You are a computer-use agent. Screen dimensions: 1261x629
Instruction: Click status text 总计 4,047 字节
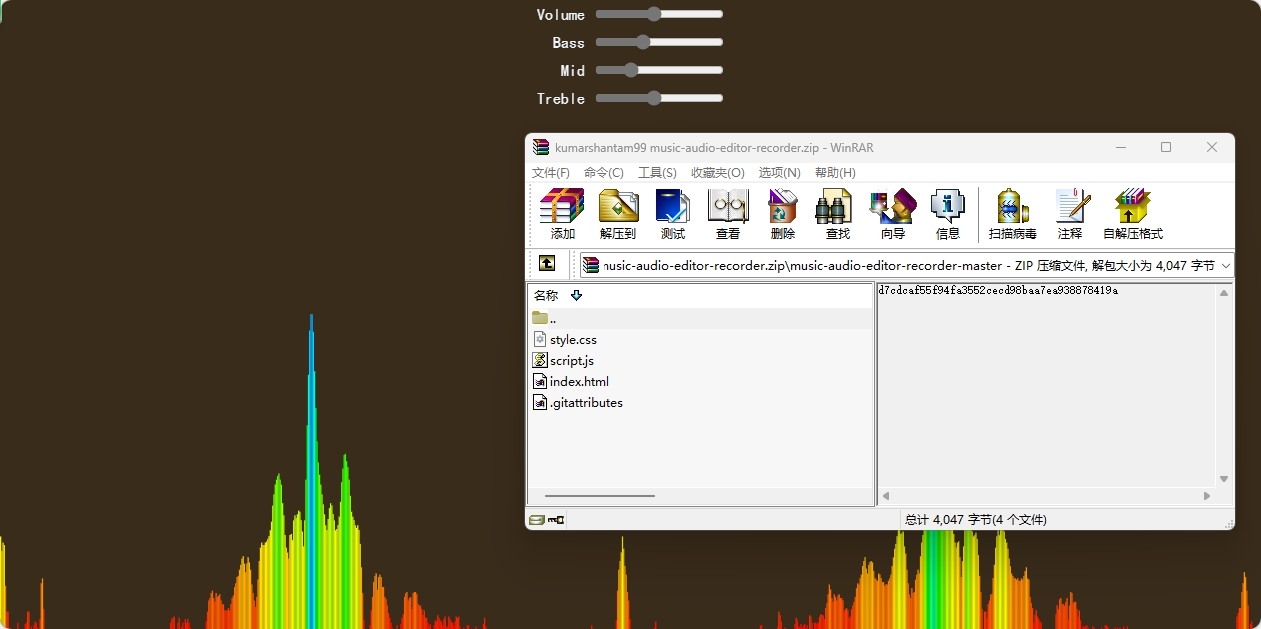click(976, 520)
